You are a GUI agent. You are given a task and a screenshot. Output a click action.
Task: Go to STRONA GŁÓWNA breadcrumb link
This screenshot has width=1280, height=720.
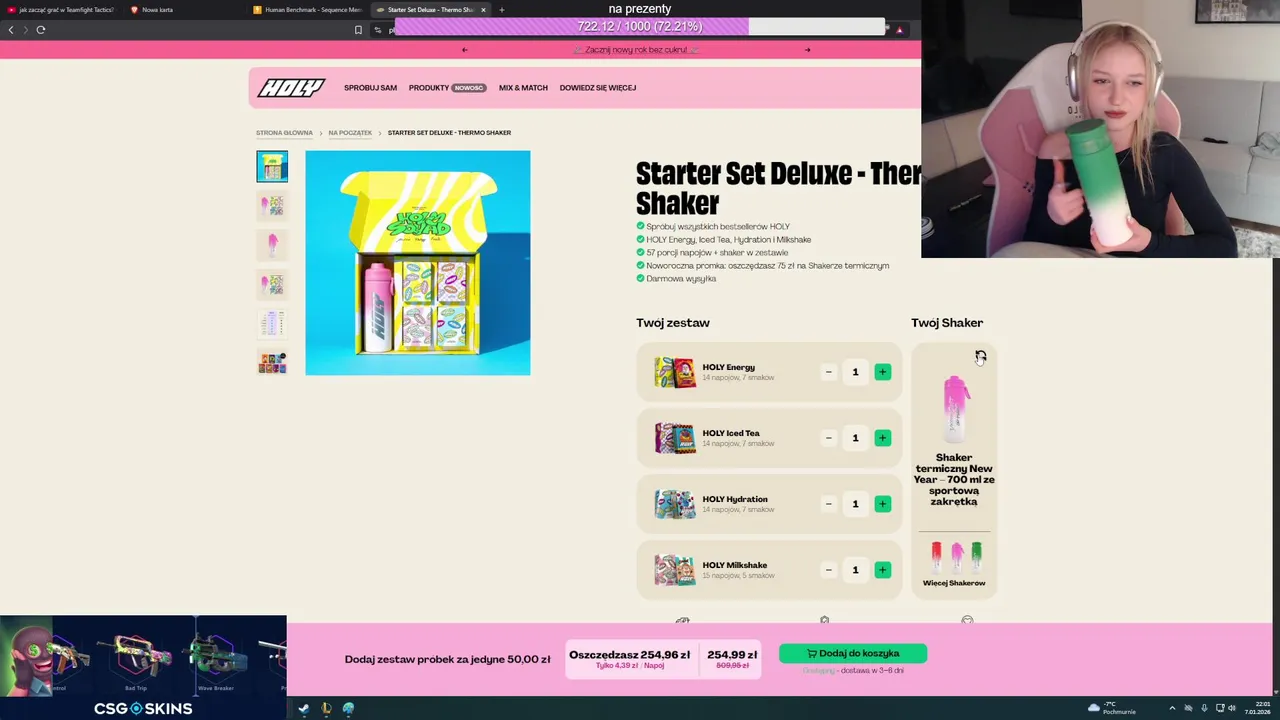point(284,133)
